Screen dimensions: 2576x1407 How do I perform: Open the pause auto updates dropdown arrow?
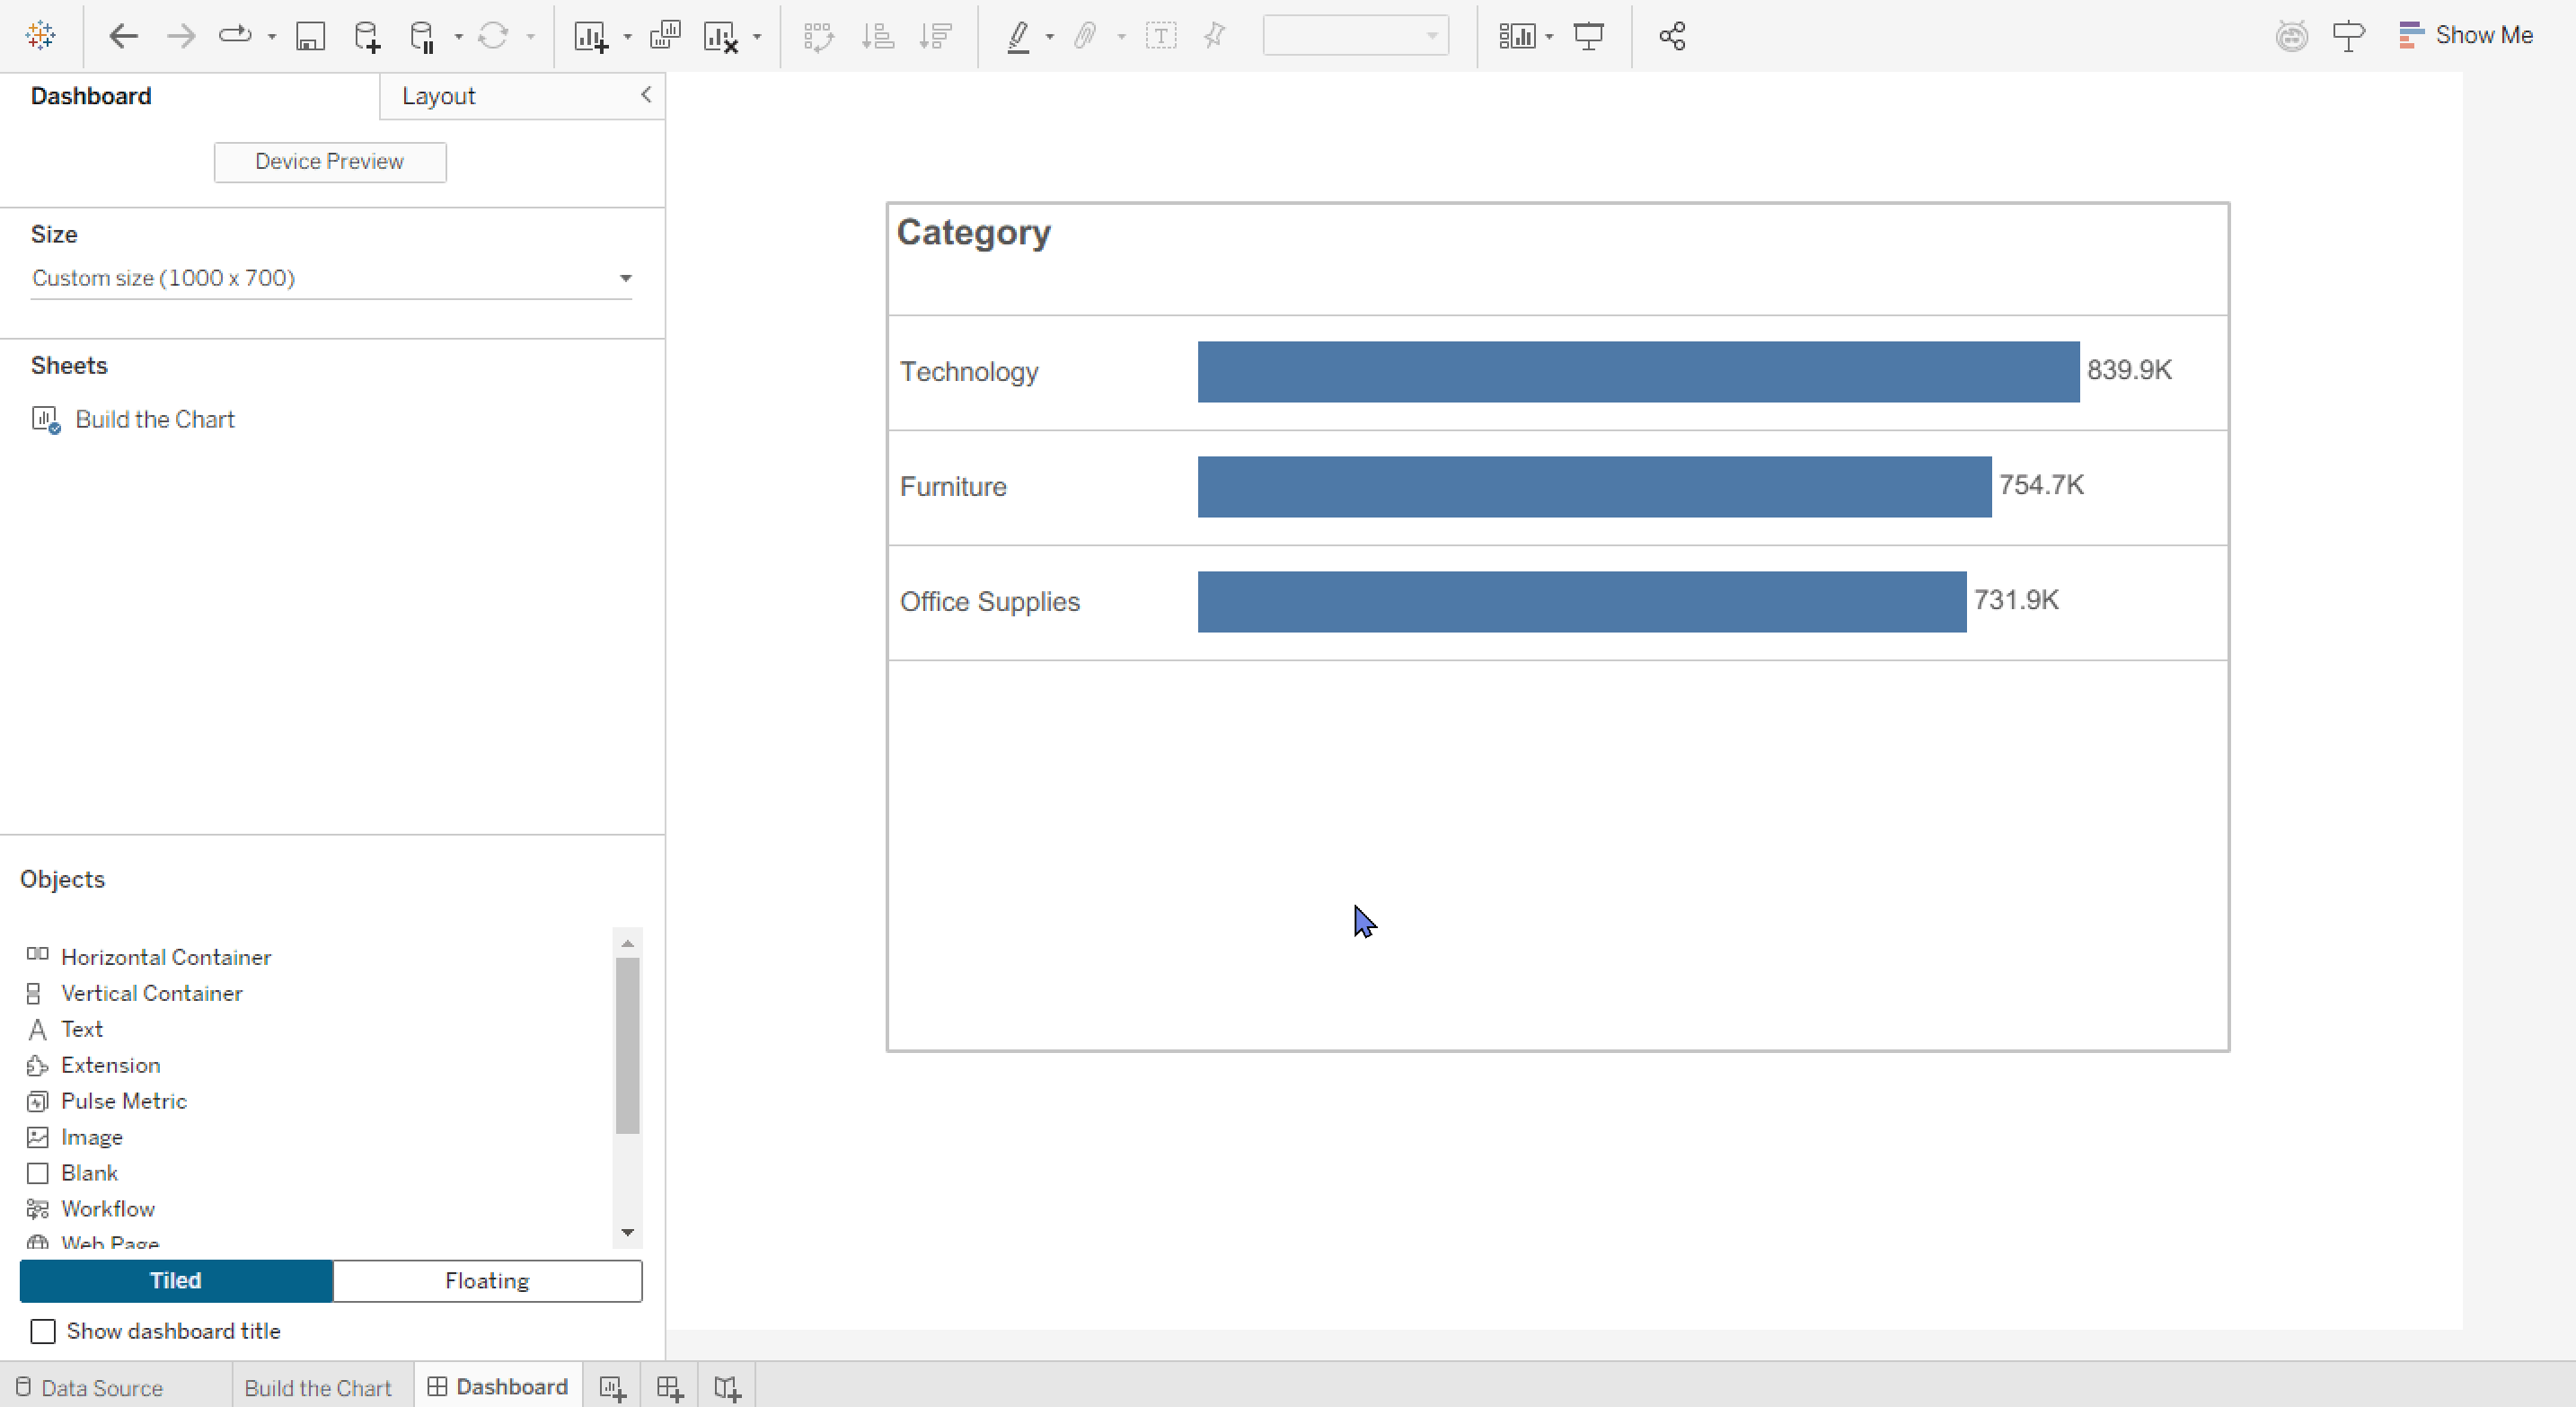pos(458,37)
